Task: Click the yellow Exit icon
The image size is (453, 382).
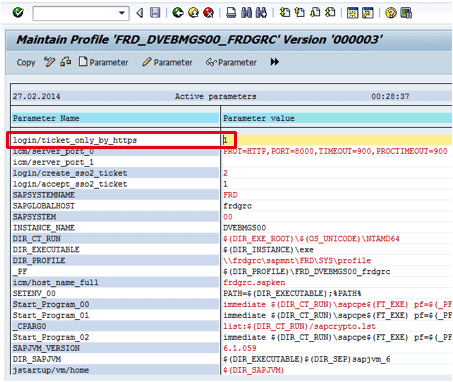Action: pyautogui.click(x=193, y=13)
